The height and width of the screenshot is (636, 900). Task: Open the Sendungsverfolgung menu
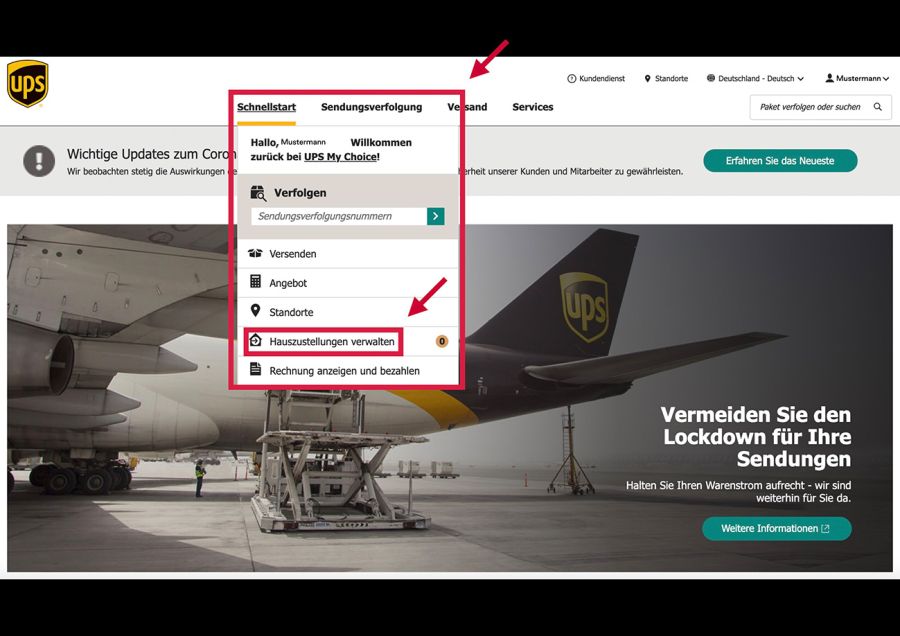pos(371,107)
